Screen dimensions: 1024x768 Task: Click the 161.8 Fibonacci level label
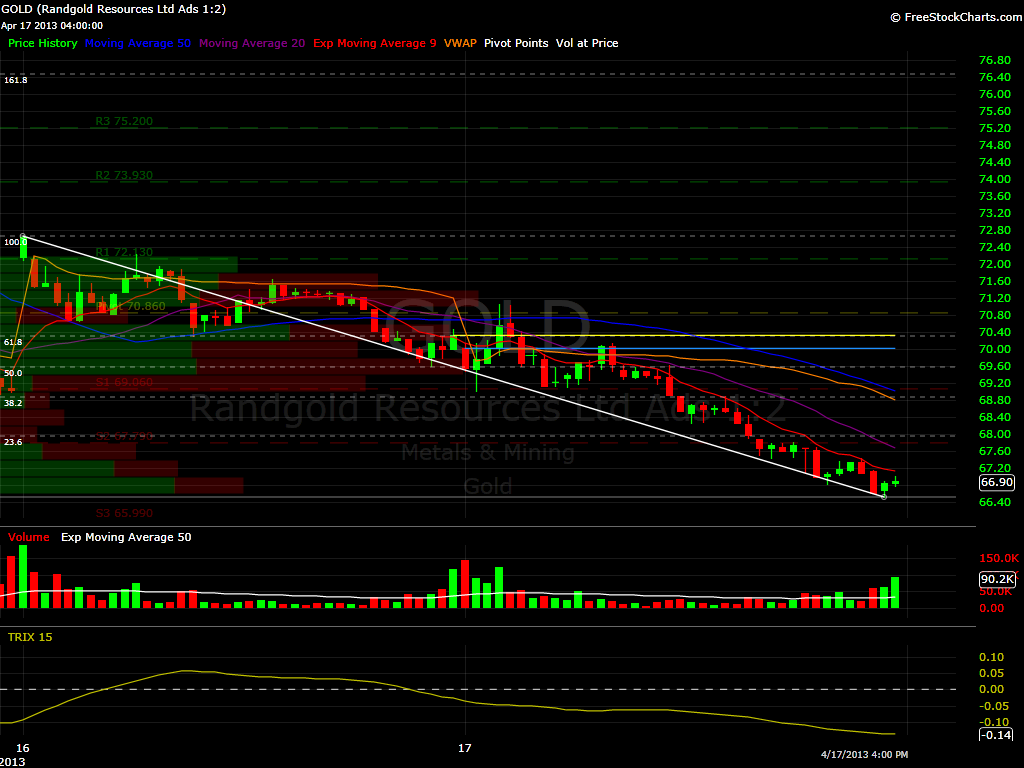[16, 80]
